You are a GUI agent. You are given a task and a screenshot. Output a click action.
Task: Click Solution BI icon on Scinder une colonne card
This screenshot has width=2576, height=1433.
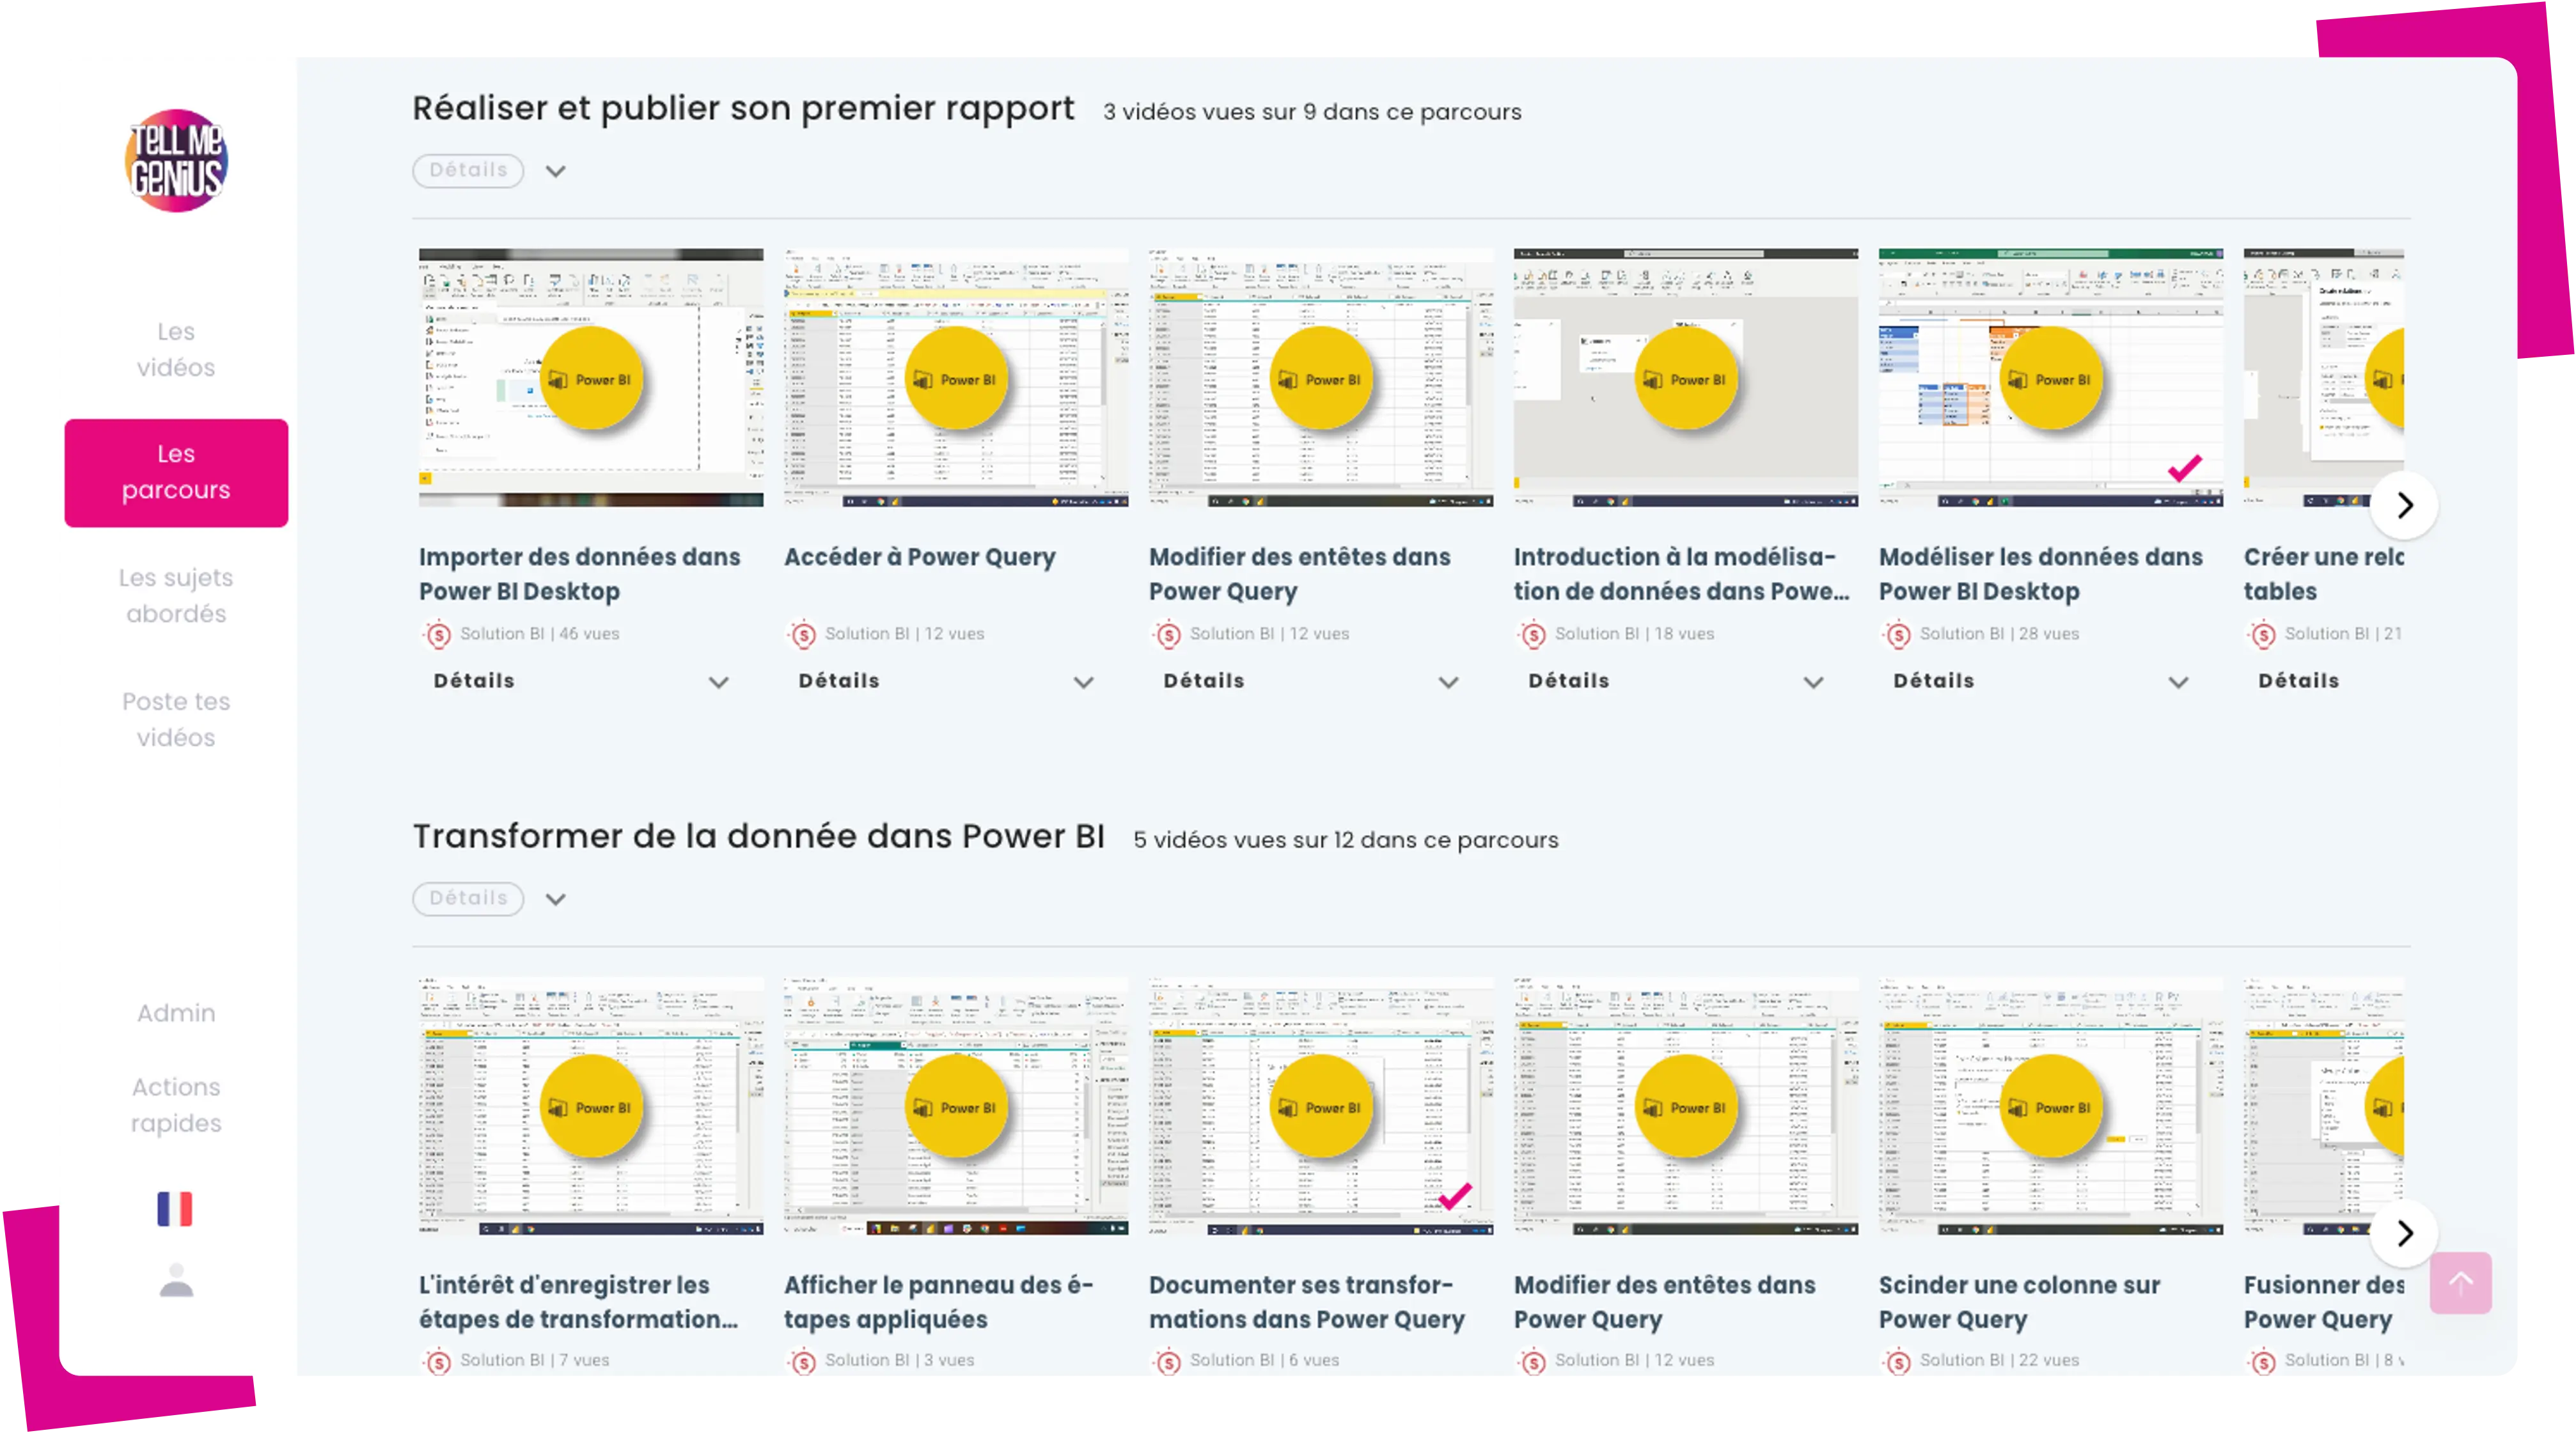(x=1898, y=1361)
